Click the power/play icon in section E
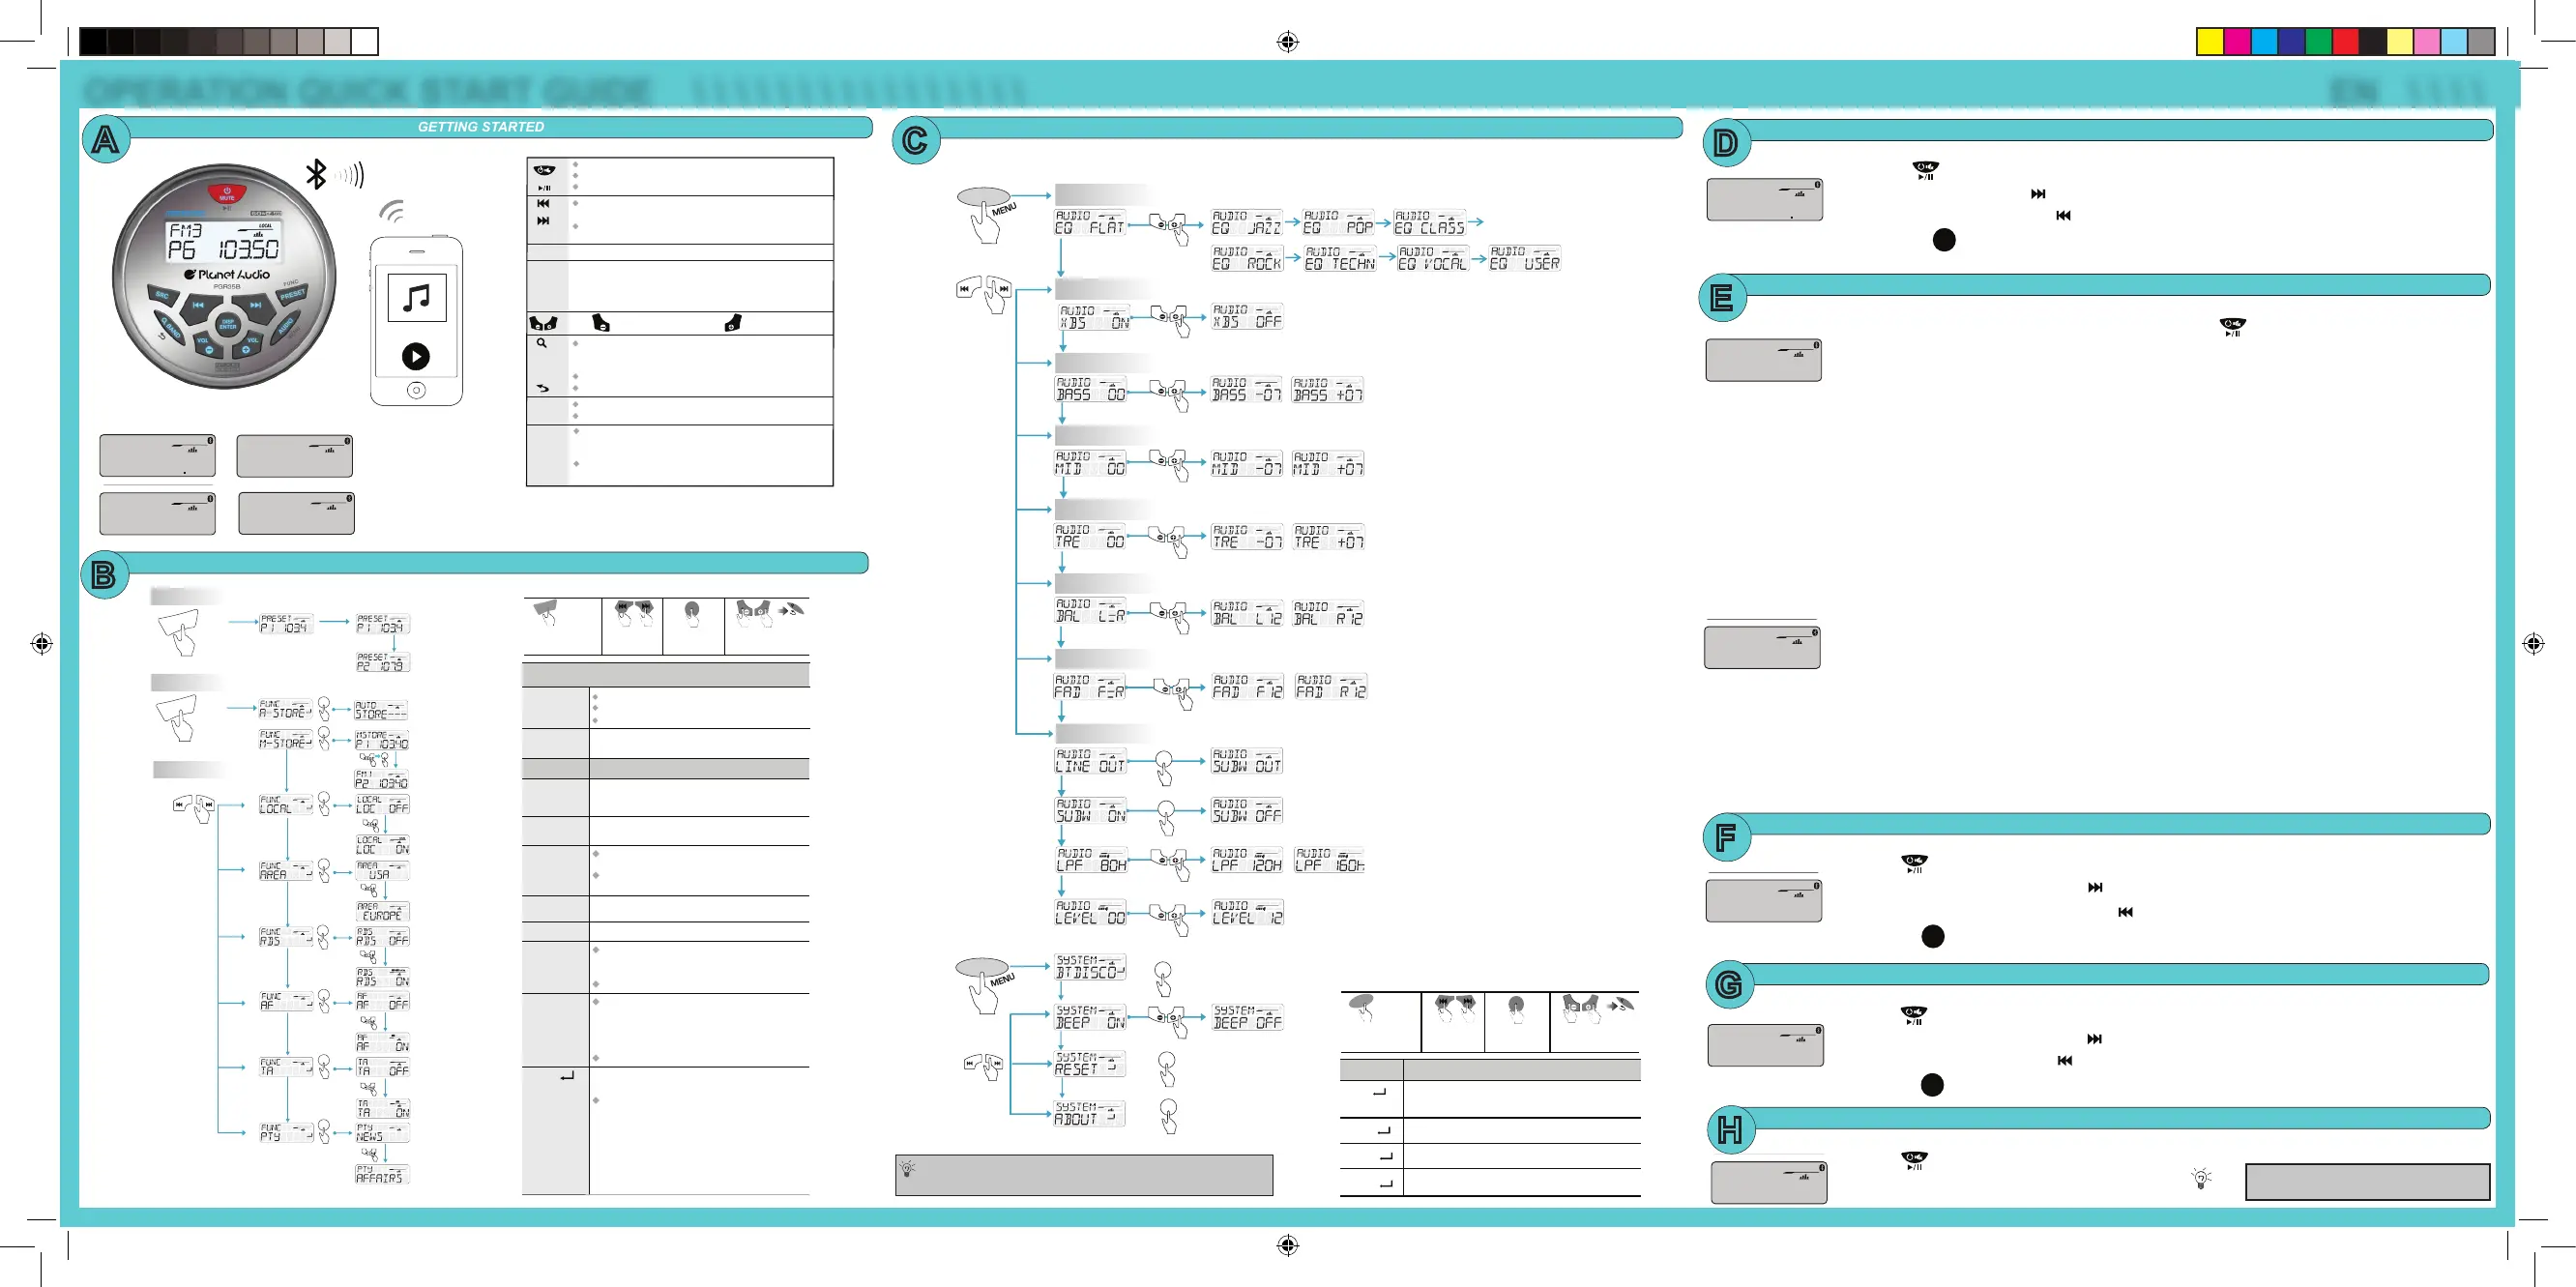 tap(2232, 327)
